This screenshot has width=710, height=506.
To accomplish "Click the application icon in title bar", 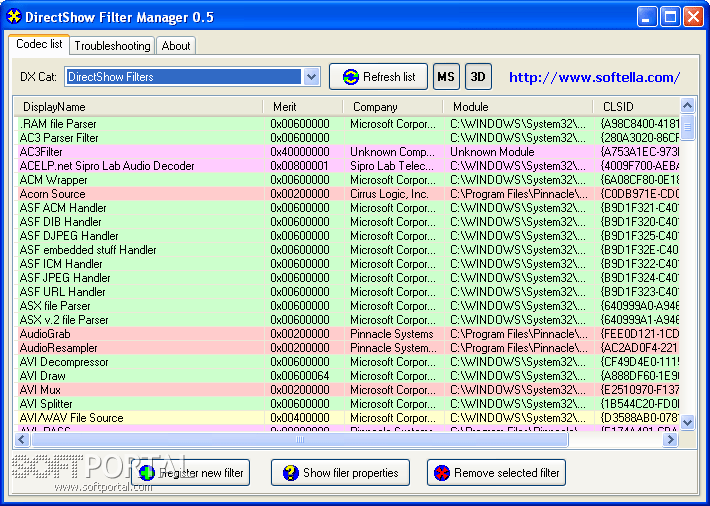I will pyautogui.click(x=14, y=17).
